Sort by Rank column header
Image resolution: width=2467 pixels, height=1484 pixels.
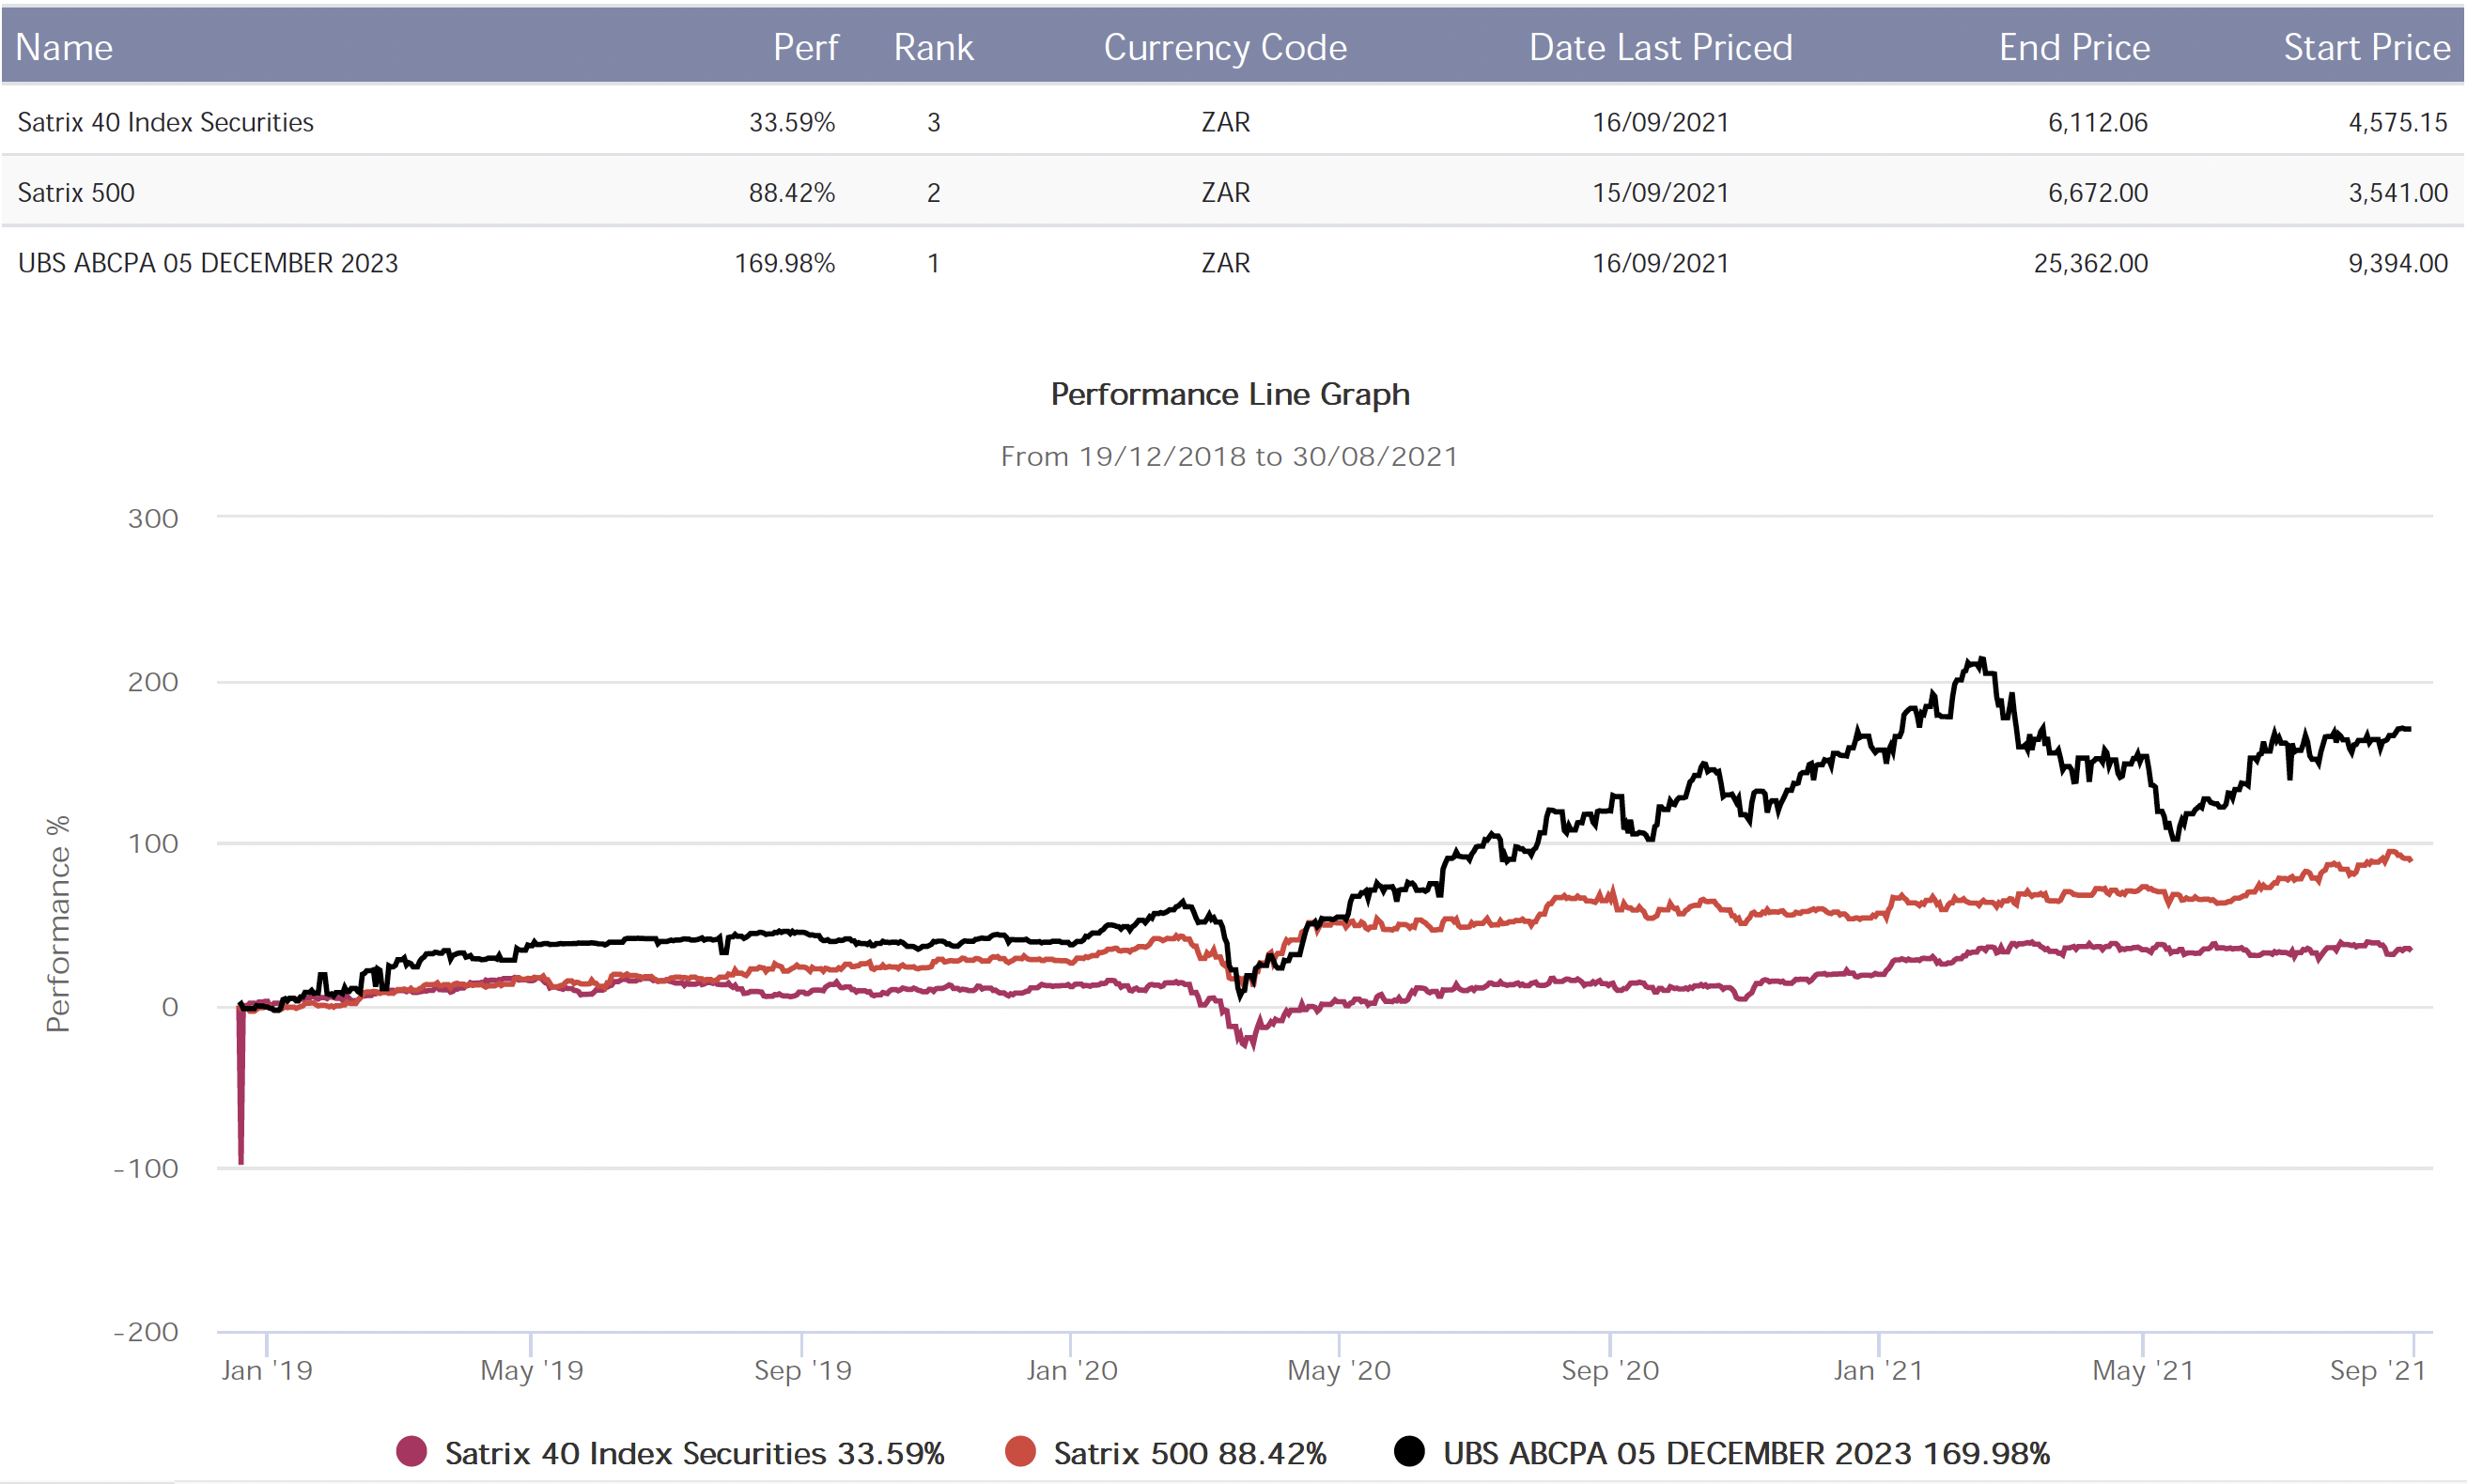[x=932, y=47]
